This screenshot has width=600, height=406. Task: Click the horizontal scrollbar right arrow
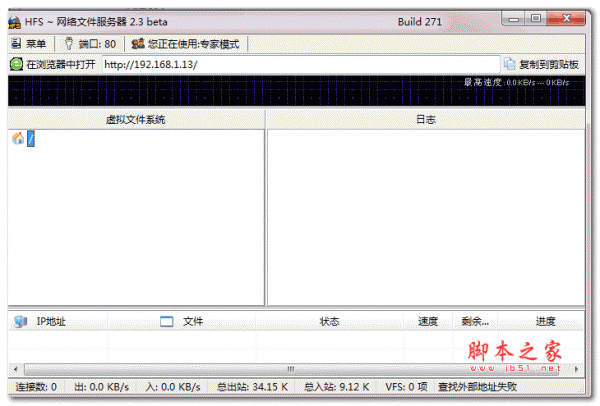coord(576,369)
